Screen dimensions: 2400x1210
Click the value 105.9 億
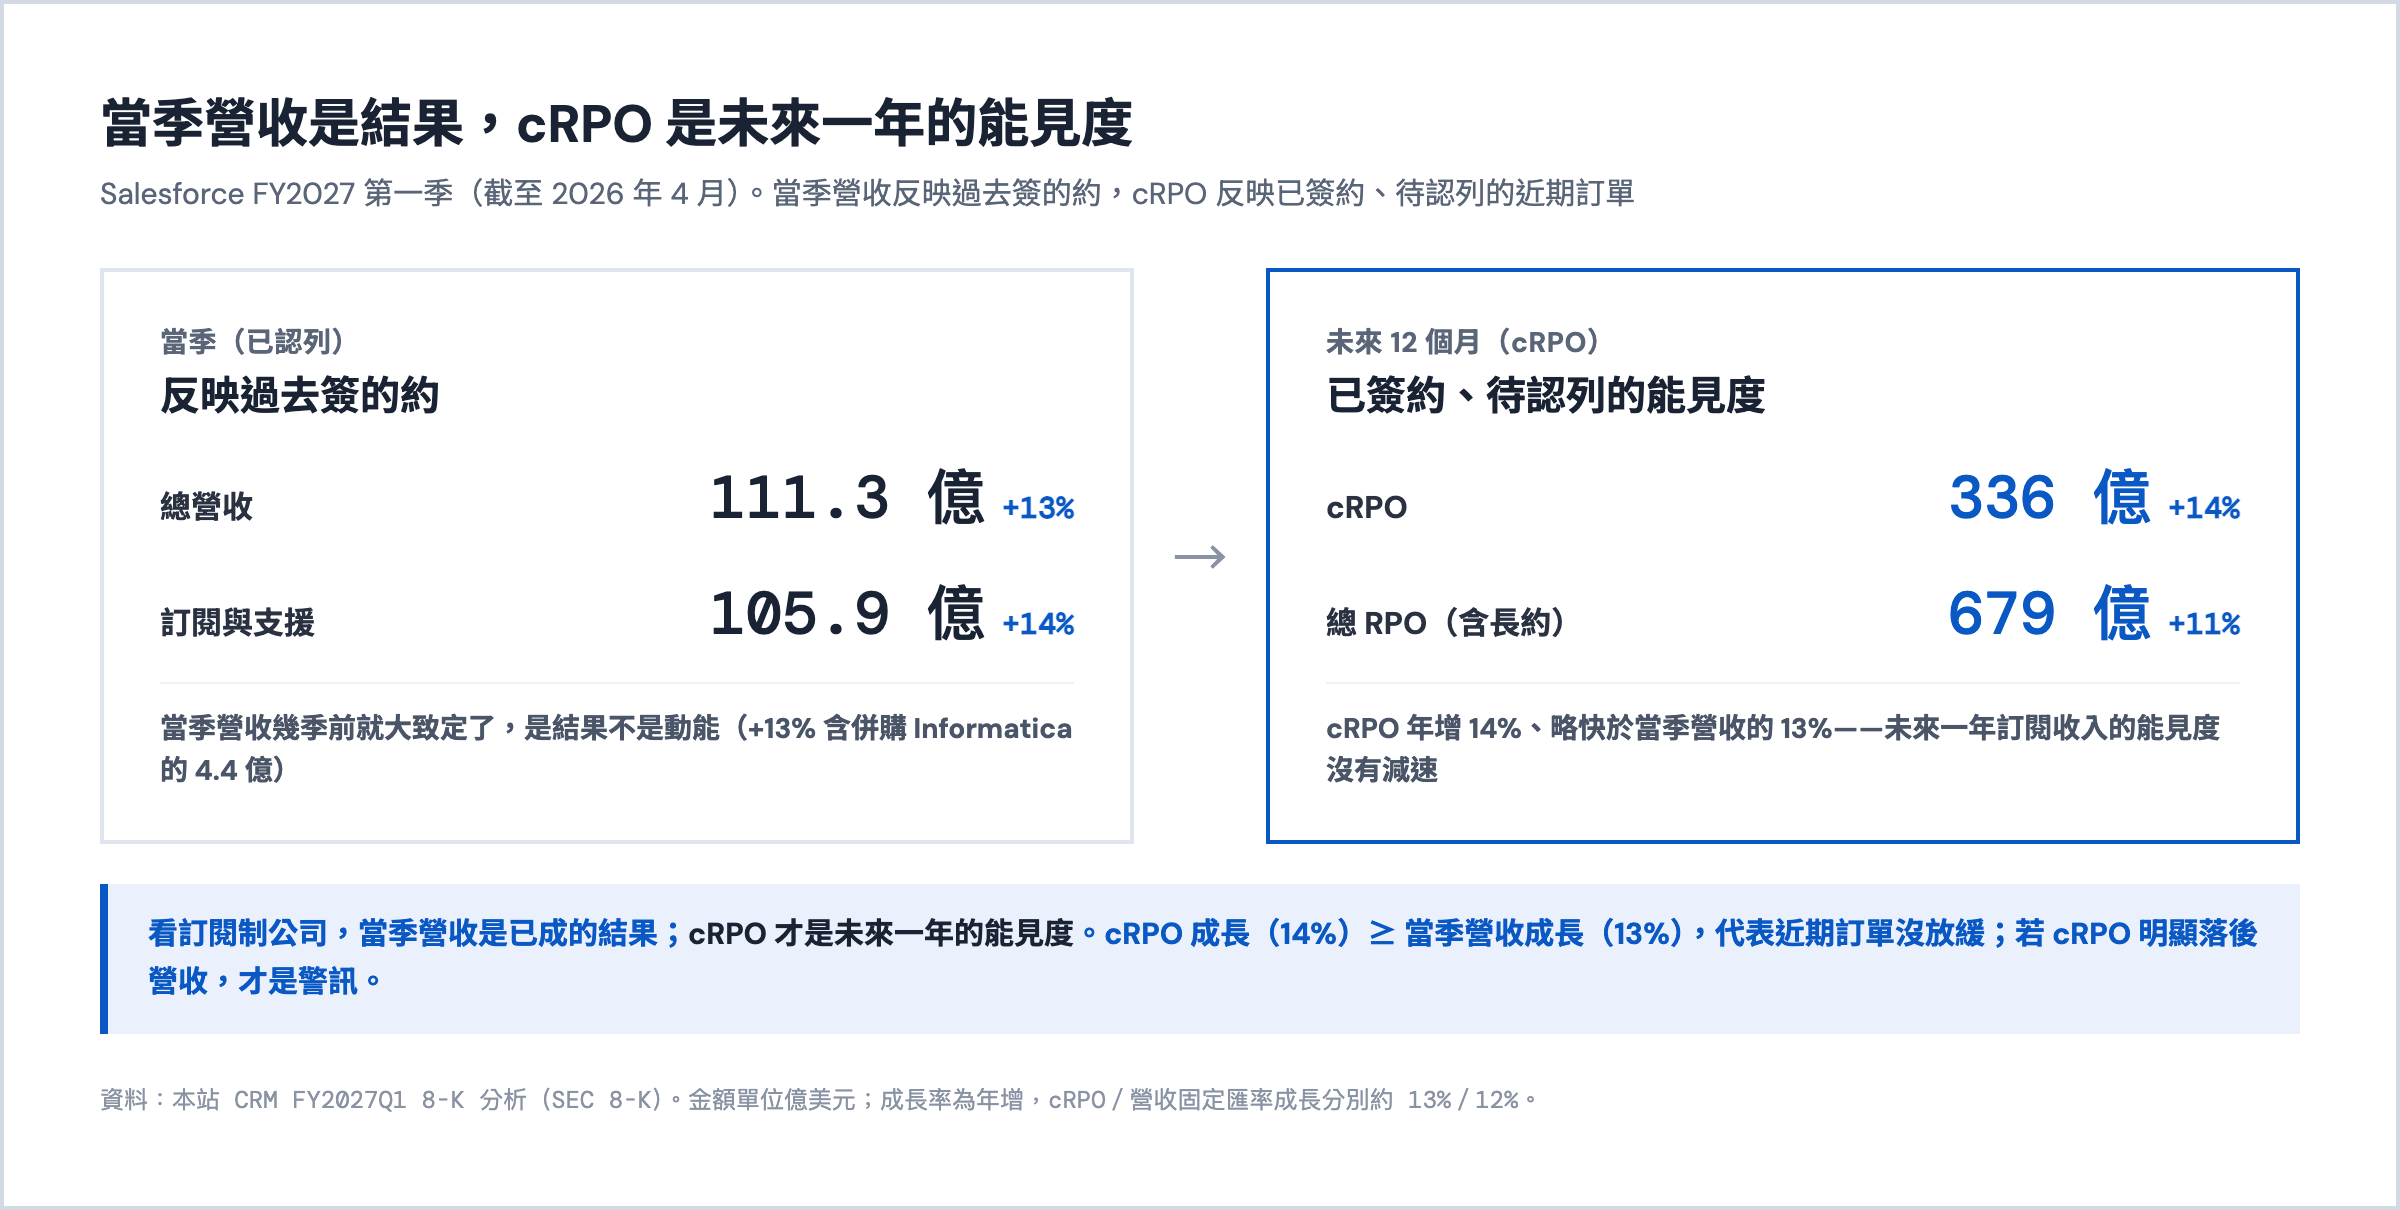pyautogui.click(x=847, y=613)
